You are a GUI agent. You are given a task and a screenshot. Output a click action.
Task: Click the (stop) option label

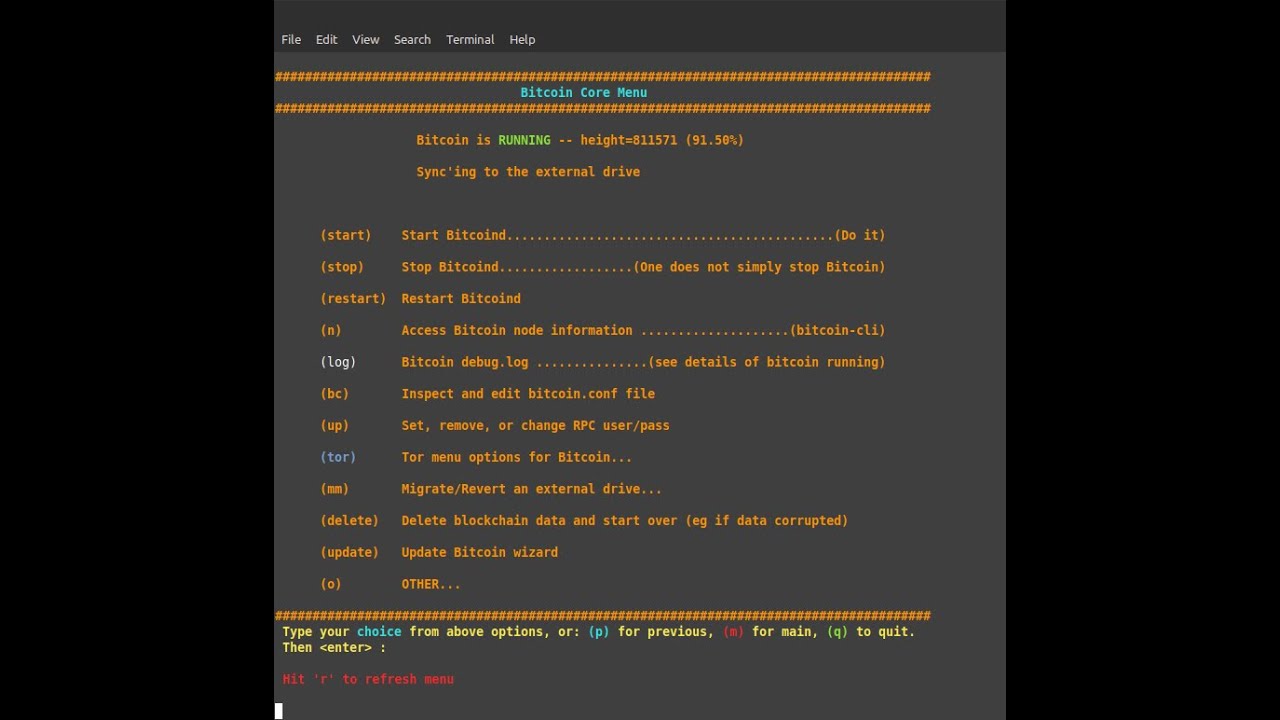342,267
